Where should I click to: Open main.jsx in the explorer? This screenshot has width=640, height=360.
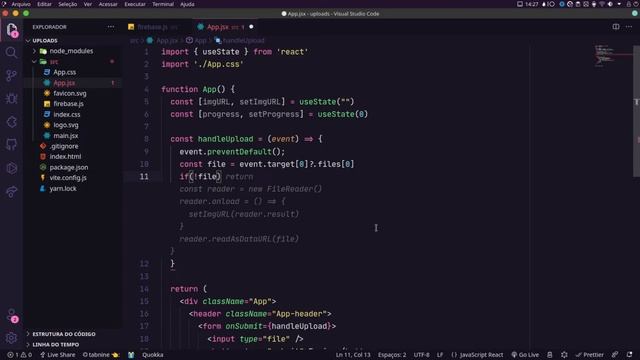point(66,136)
